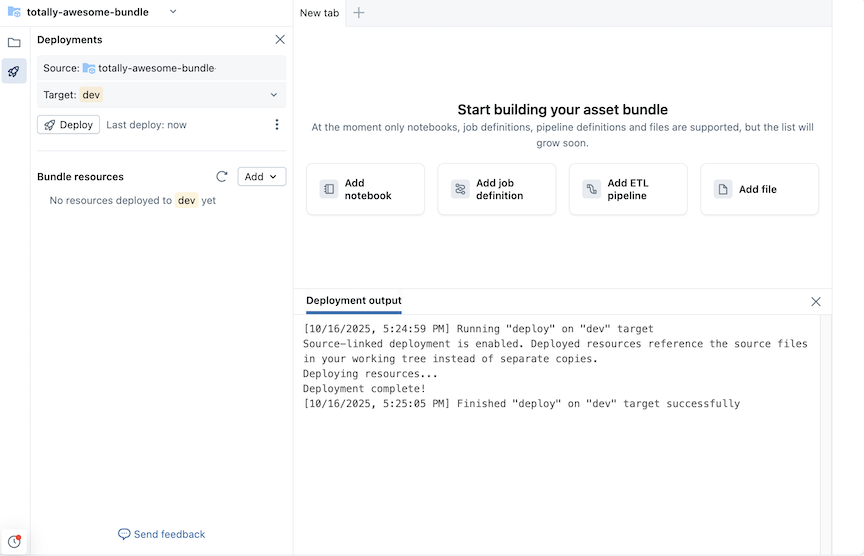Expand the Add resources dropdown

pos(262,177)
